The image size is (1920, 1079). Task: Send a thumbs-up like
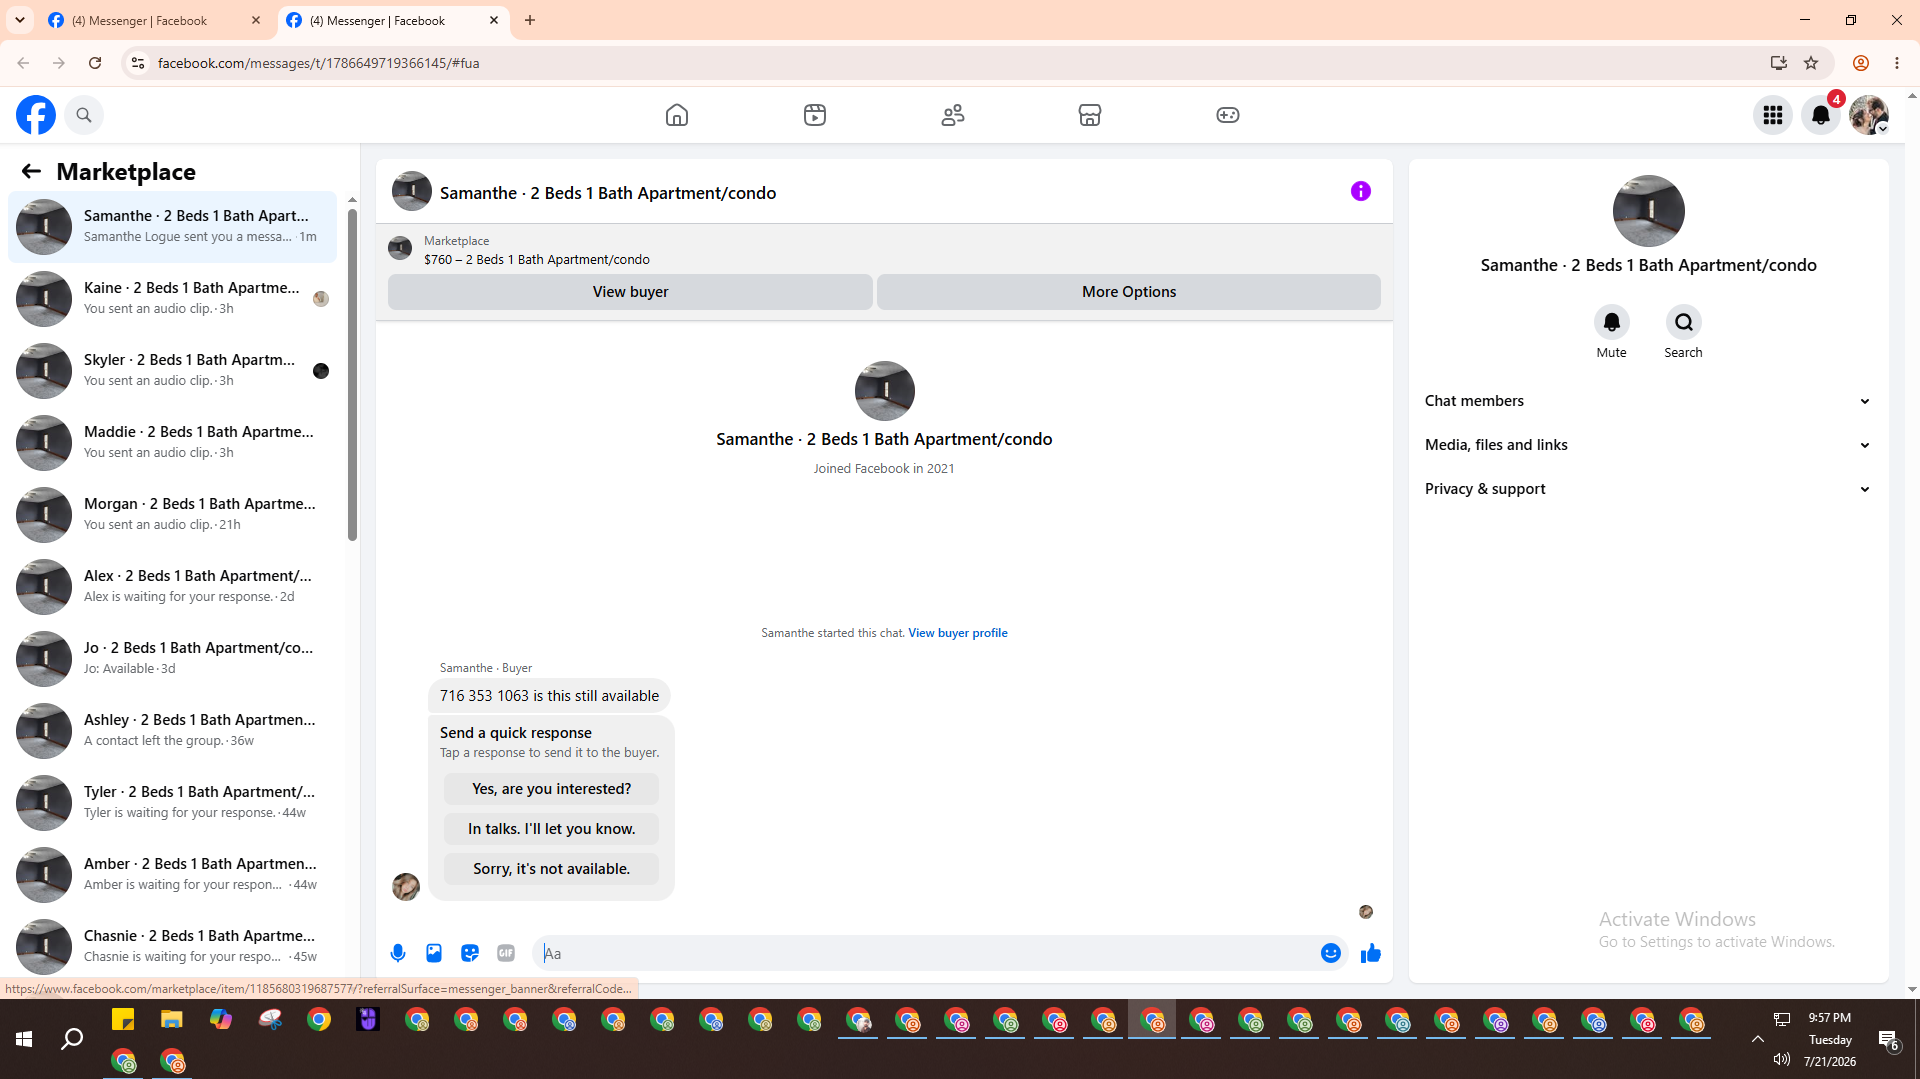pos(1371,953)
